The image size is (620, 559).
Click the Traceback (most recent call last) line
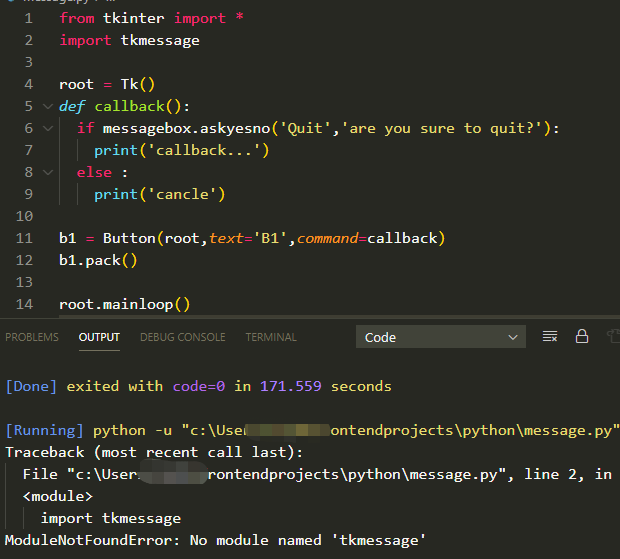click(154, 452)
